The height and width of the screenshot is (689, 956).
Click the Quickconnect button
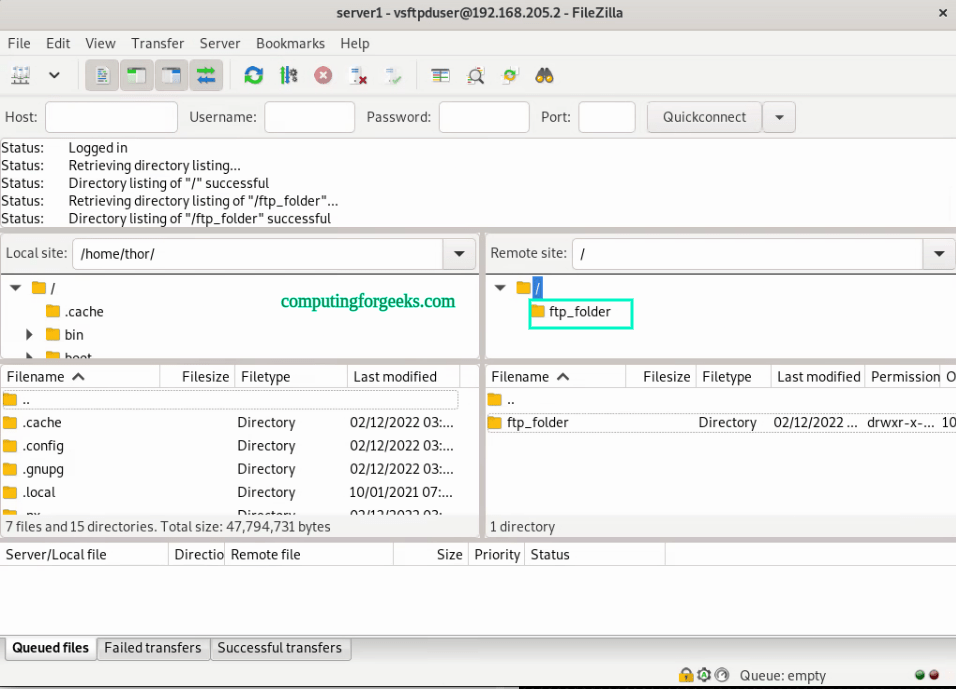(x=703, y=116)
